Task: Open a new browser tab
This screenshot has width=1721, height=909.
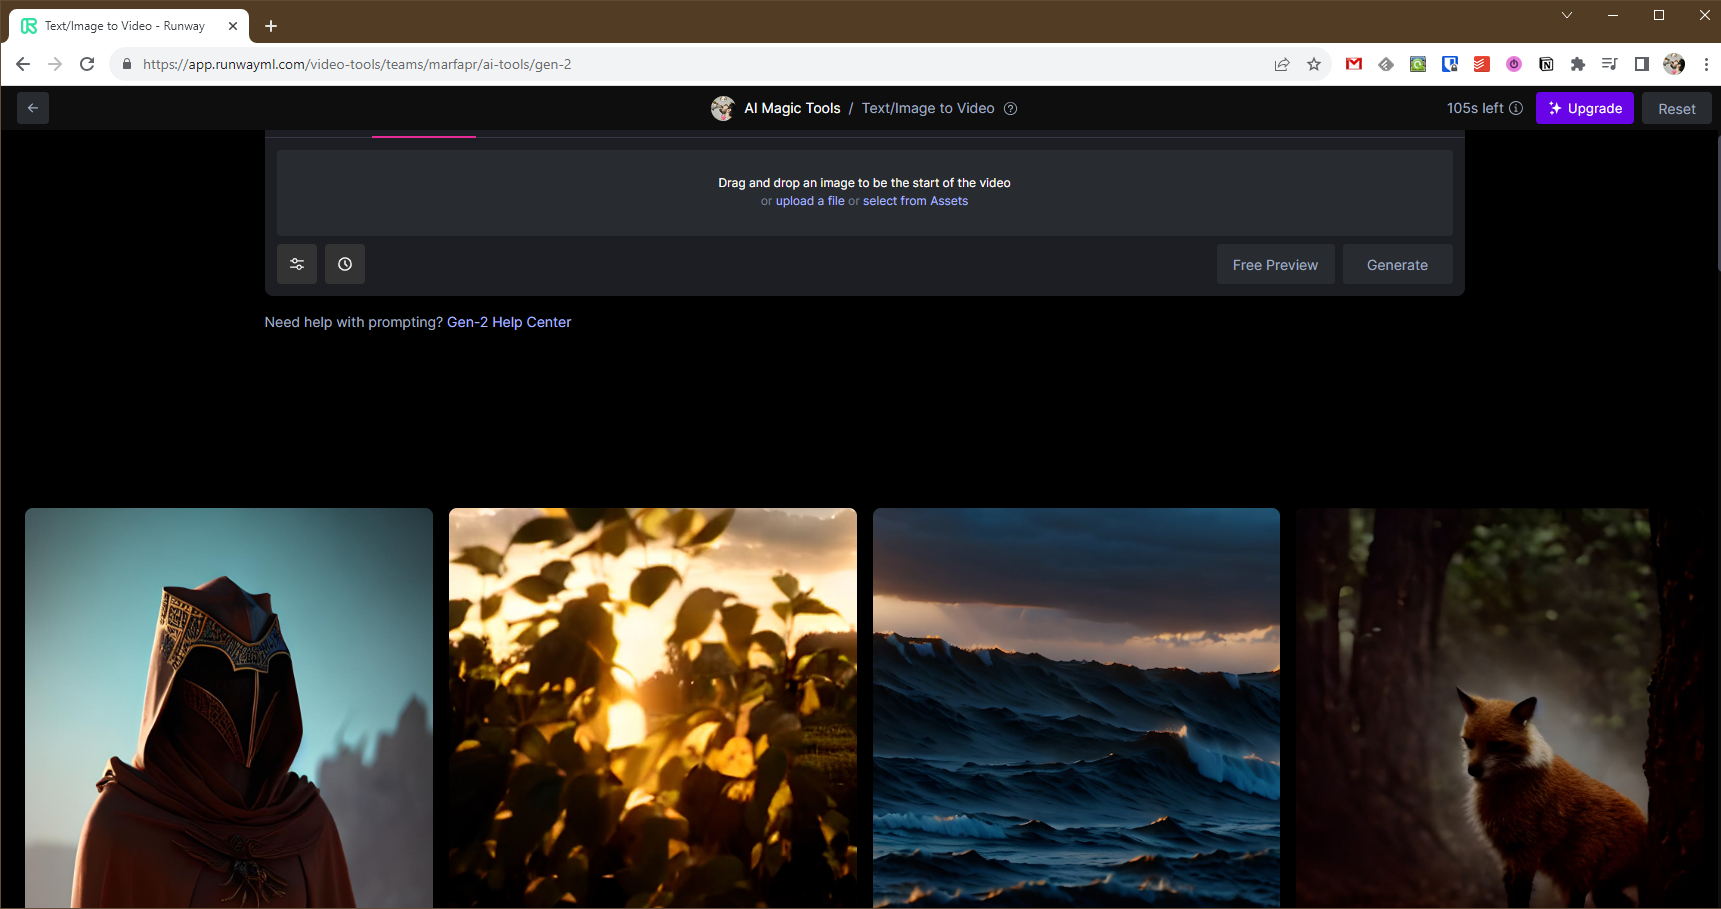Action: pos(271,26)
